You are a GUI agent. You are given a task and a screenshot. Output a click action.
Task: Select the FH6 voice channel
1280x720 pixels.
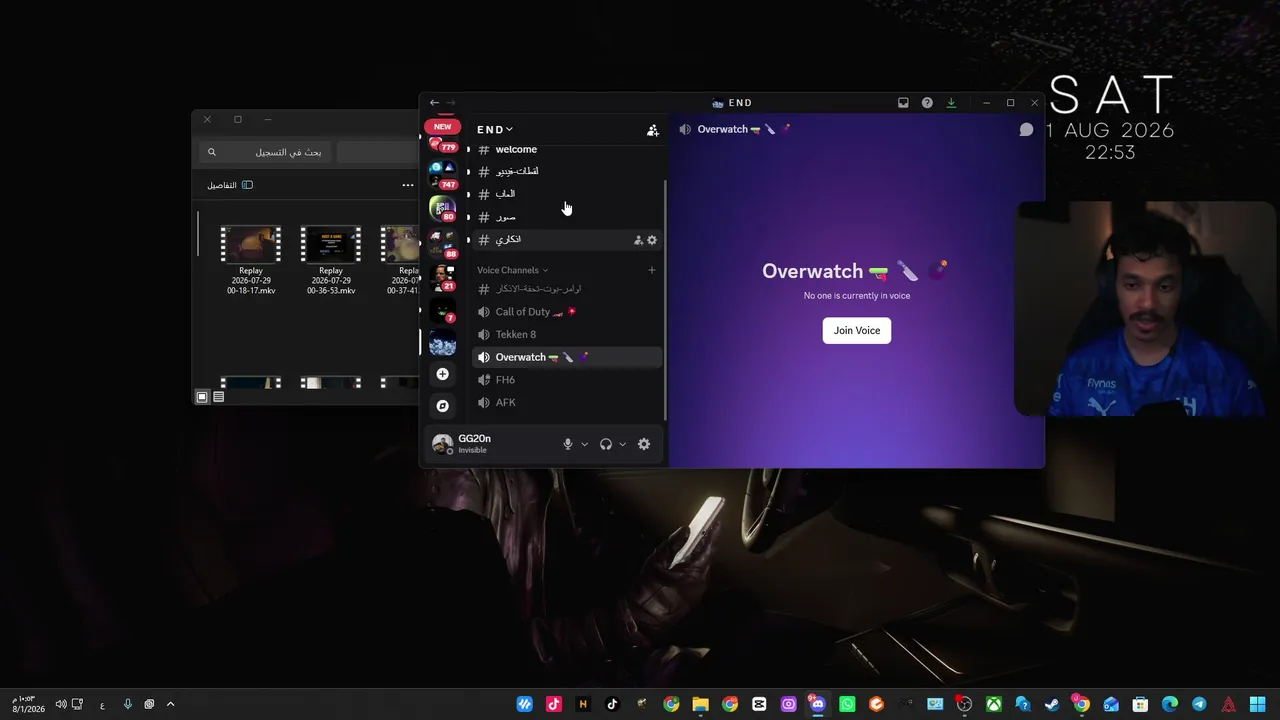click(567, 380)
